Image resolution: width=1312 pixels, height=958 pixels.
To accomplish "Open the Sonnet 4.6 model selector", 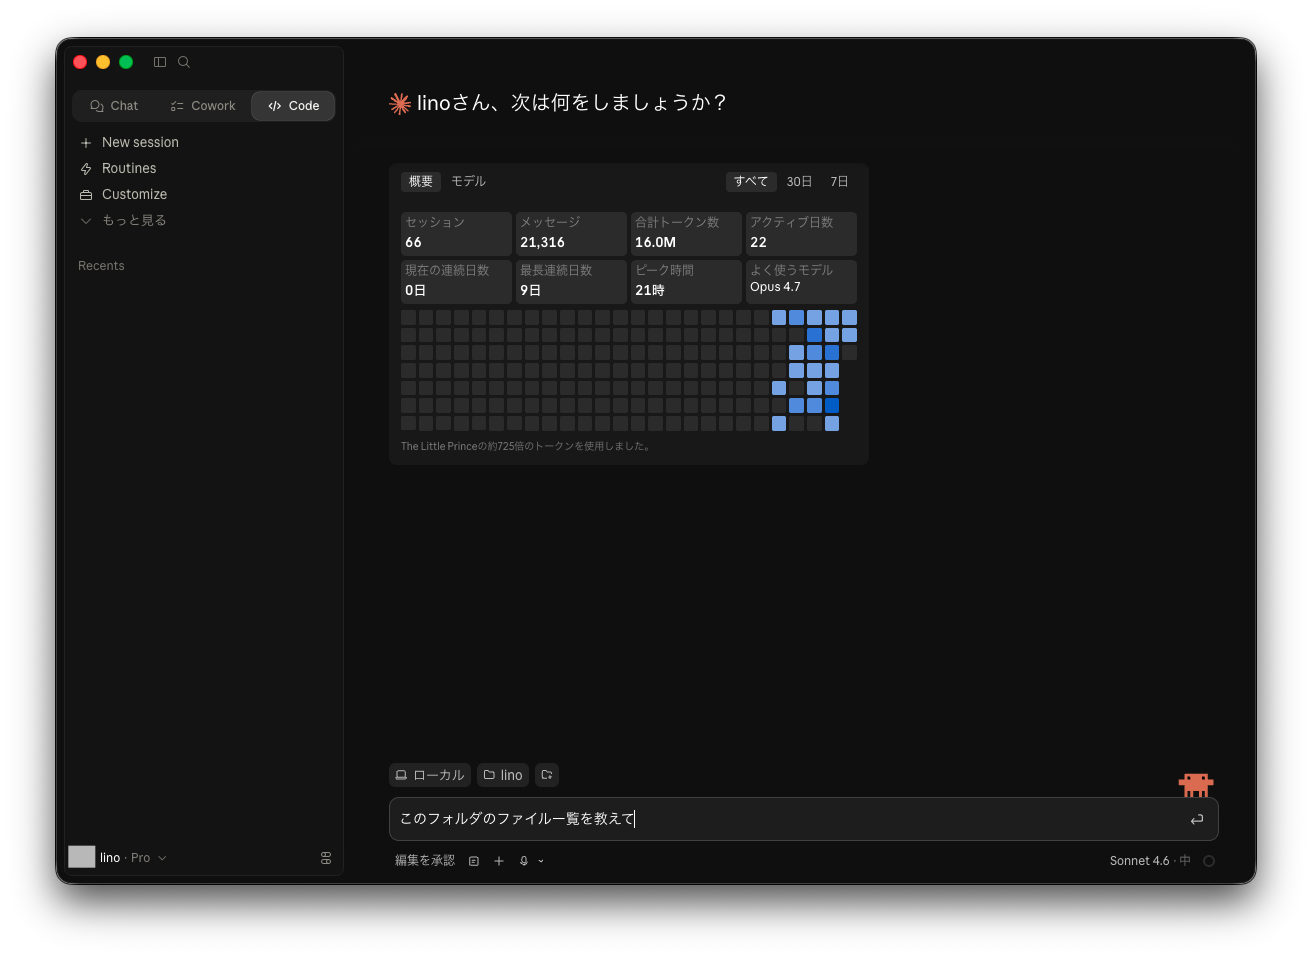I will (x=1150, y=861).
